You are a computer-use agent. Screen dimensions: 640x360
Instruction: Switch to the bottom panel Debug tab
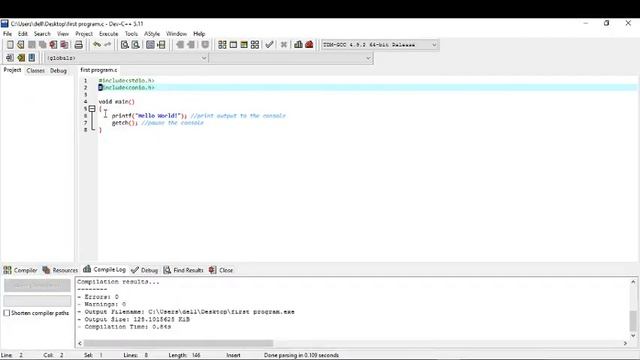point(144,270)
